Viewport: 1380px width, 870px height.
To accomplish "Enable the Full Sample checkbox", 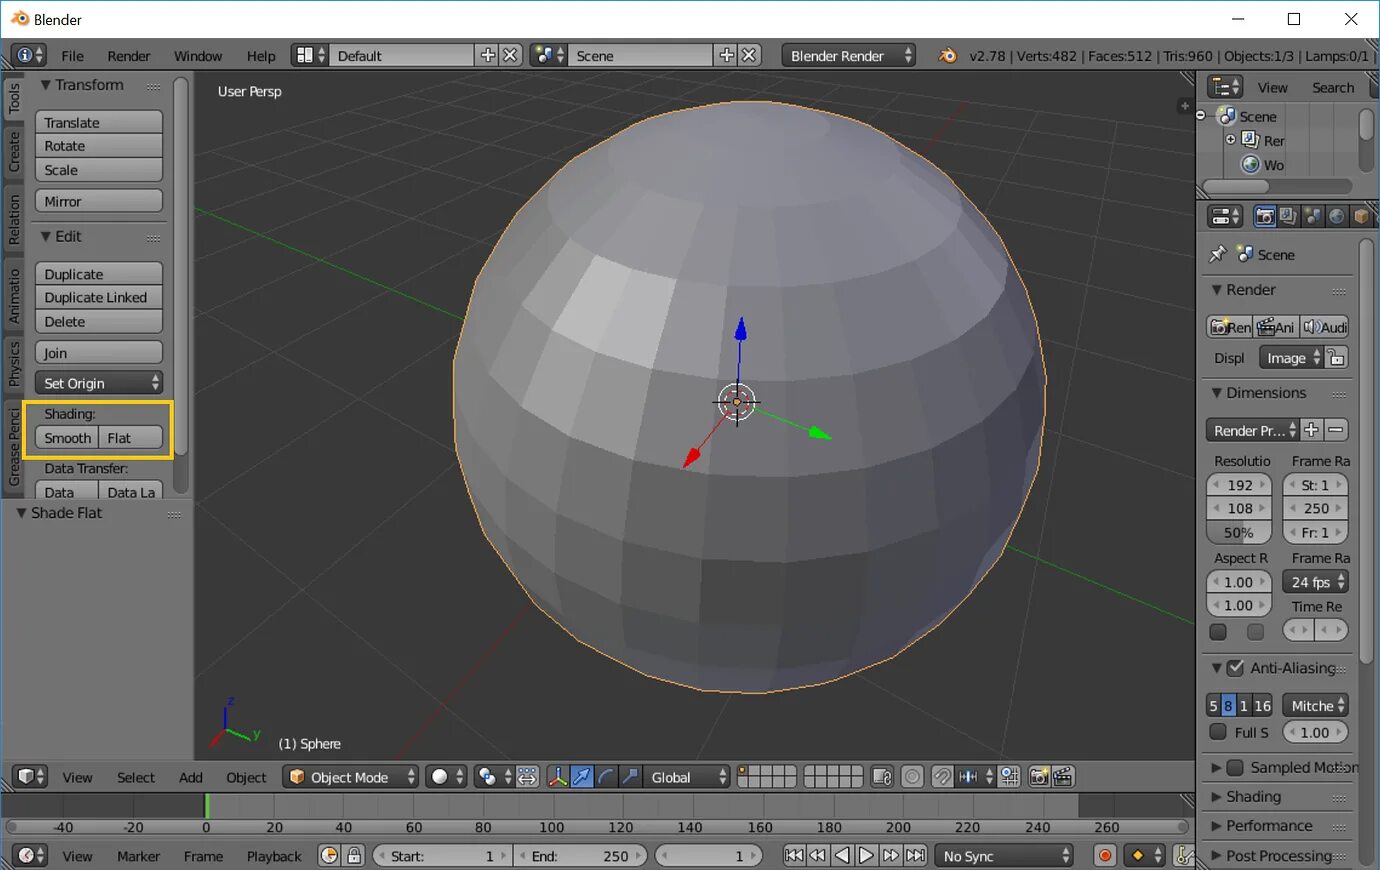I will tap(1218, 732).
